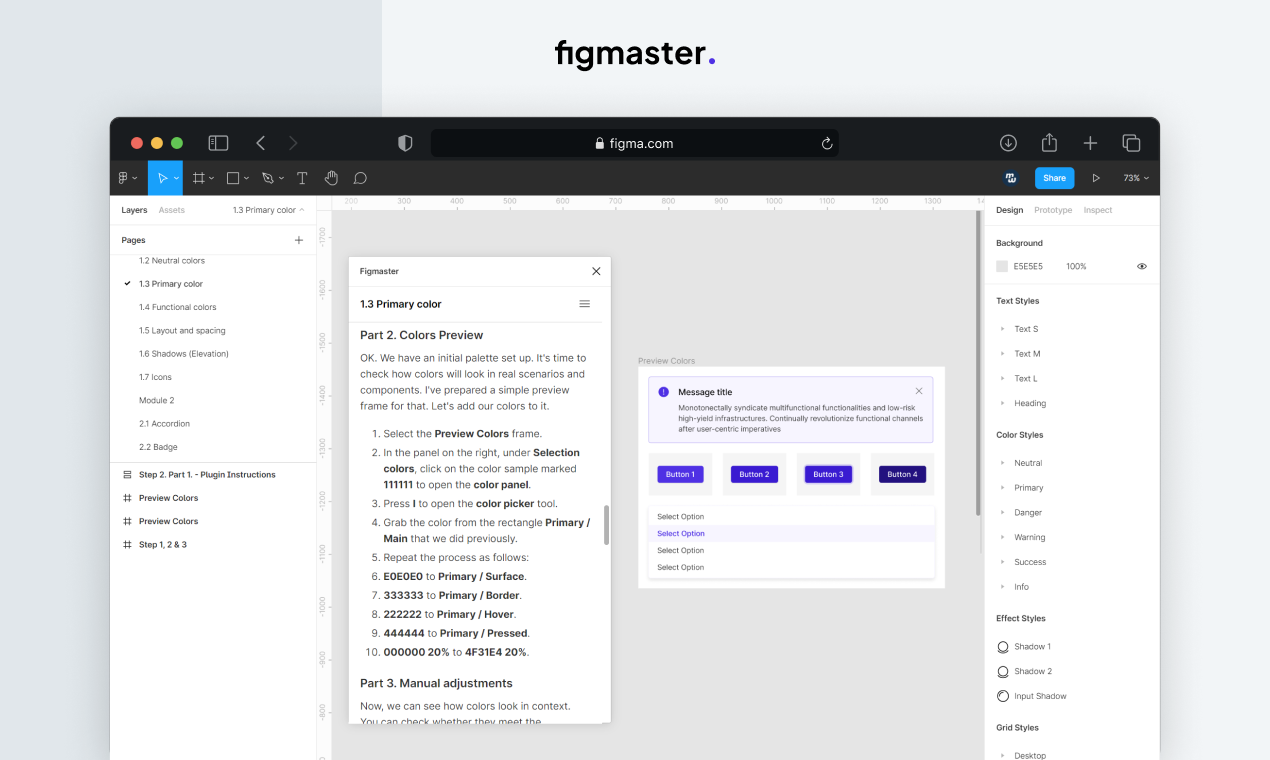The height and width of the screenshot is (760, 1270).
Task: Select the Rectangle shape tool
Action: click(x=232, y=177)
